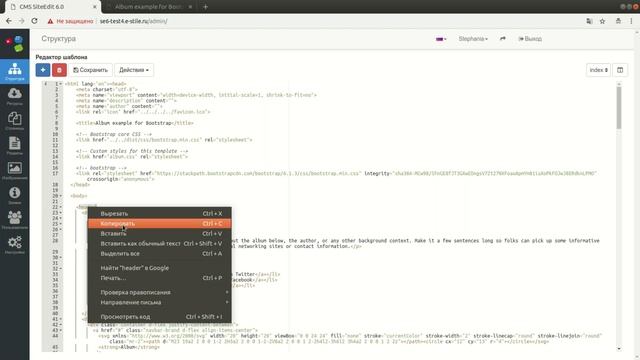Click the 'Редактор шаблона' heading
This screenshot has width=640, height=360.
pyautogui.click(x=61, y=57)
